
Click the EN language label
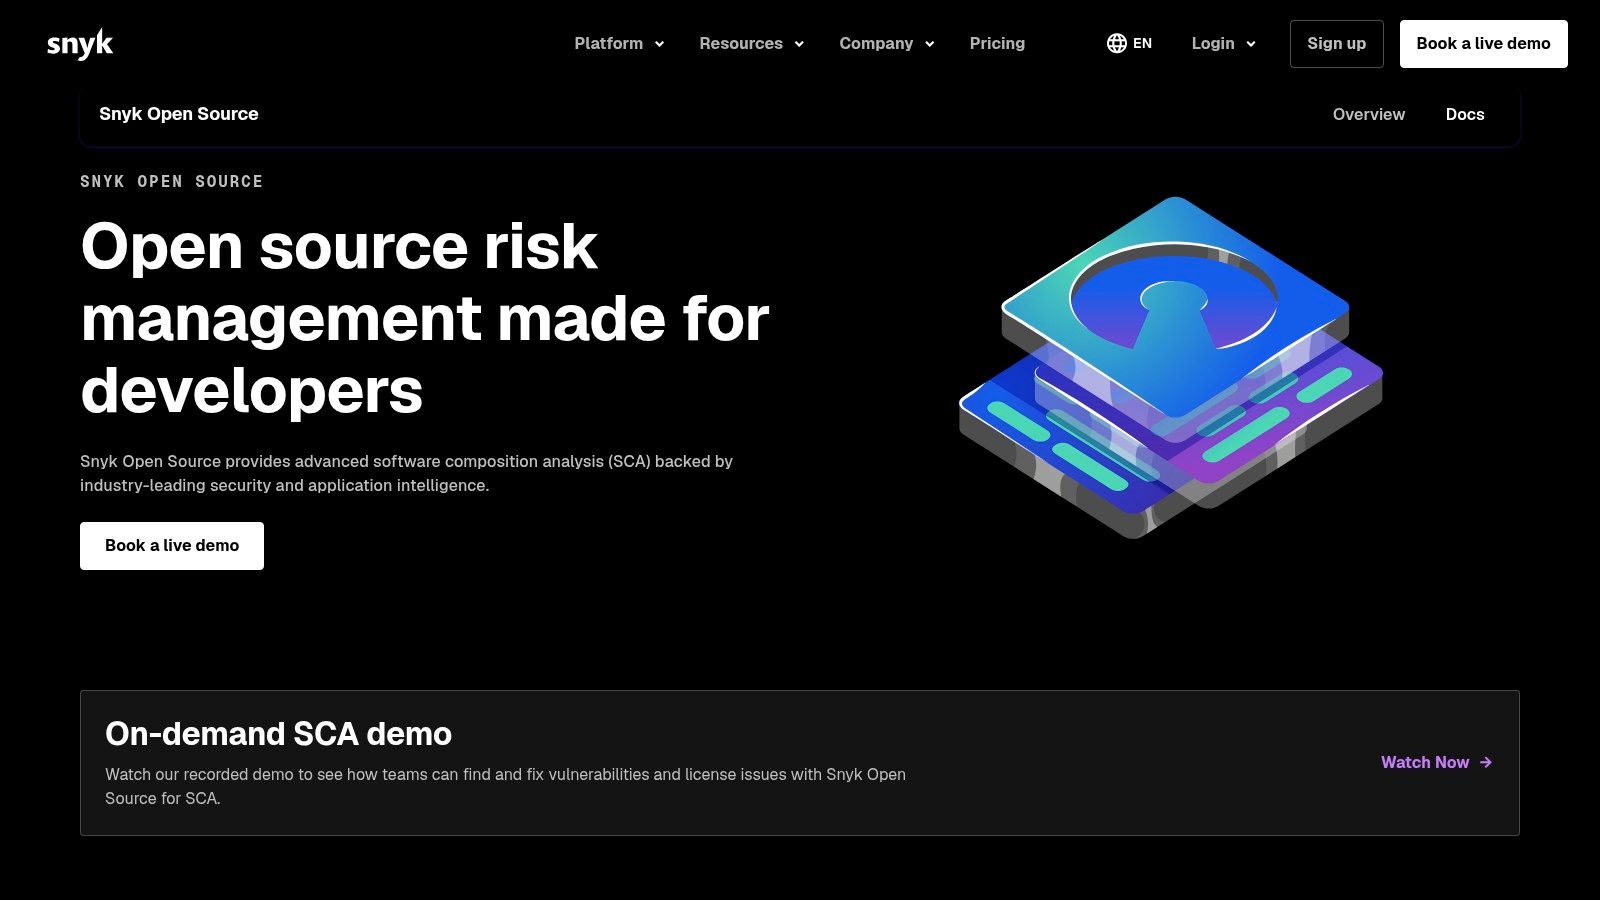[x=1142, y=43]
